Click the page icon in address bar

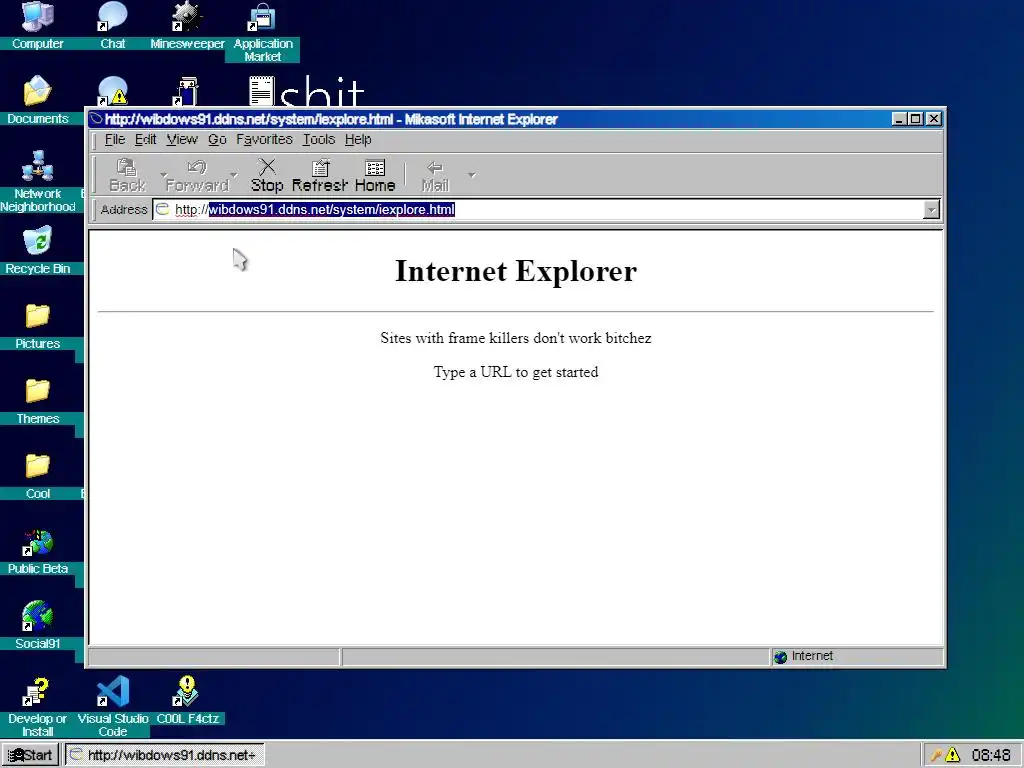[x=163, y=209]
